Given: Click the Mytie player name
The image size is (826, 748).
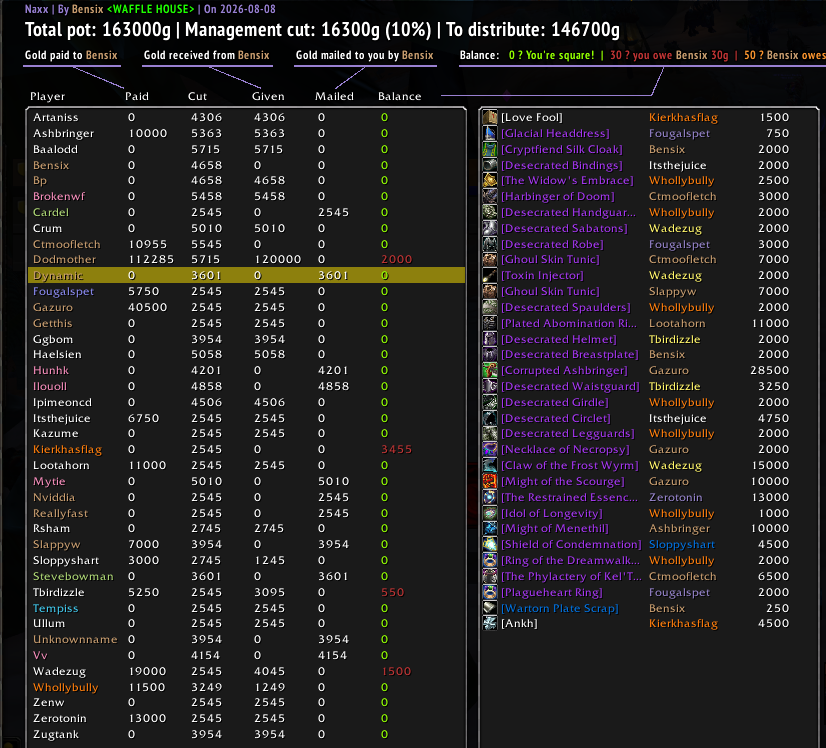Looking at the screenshot, I should tap(49, 481).
